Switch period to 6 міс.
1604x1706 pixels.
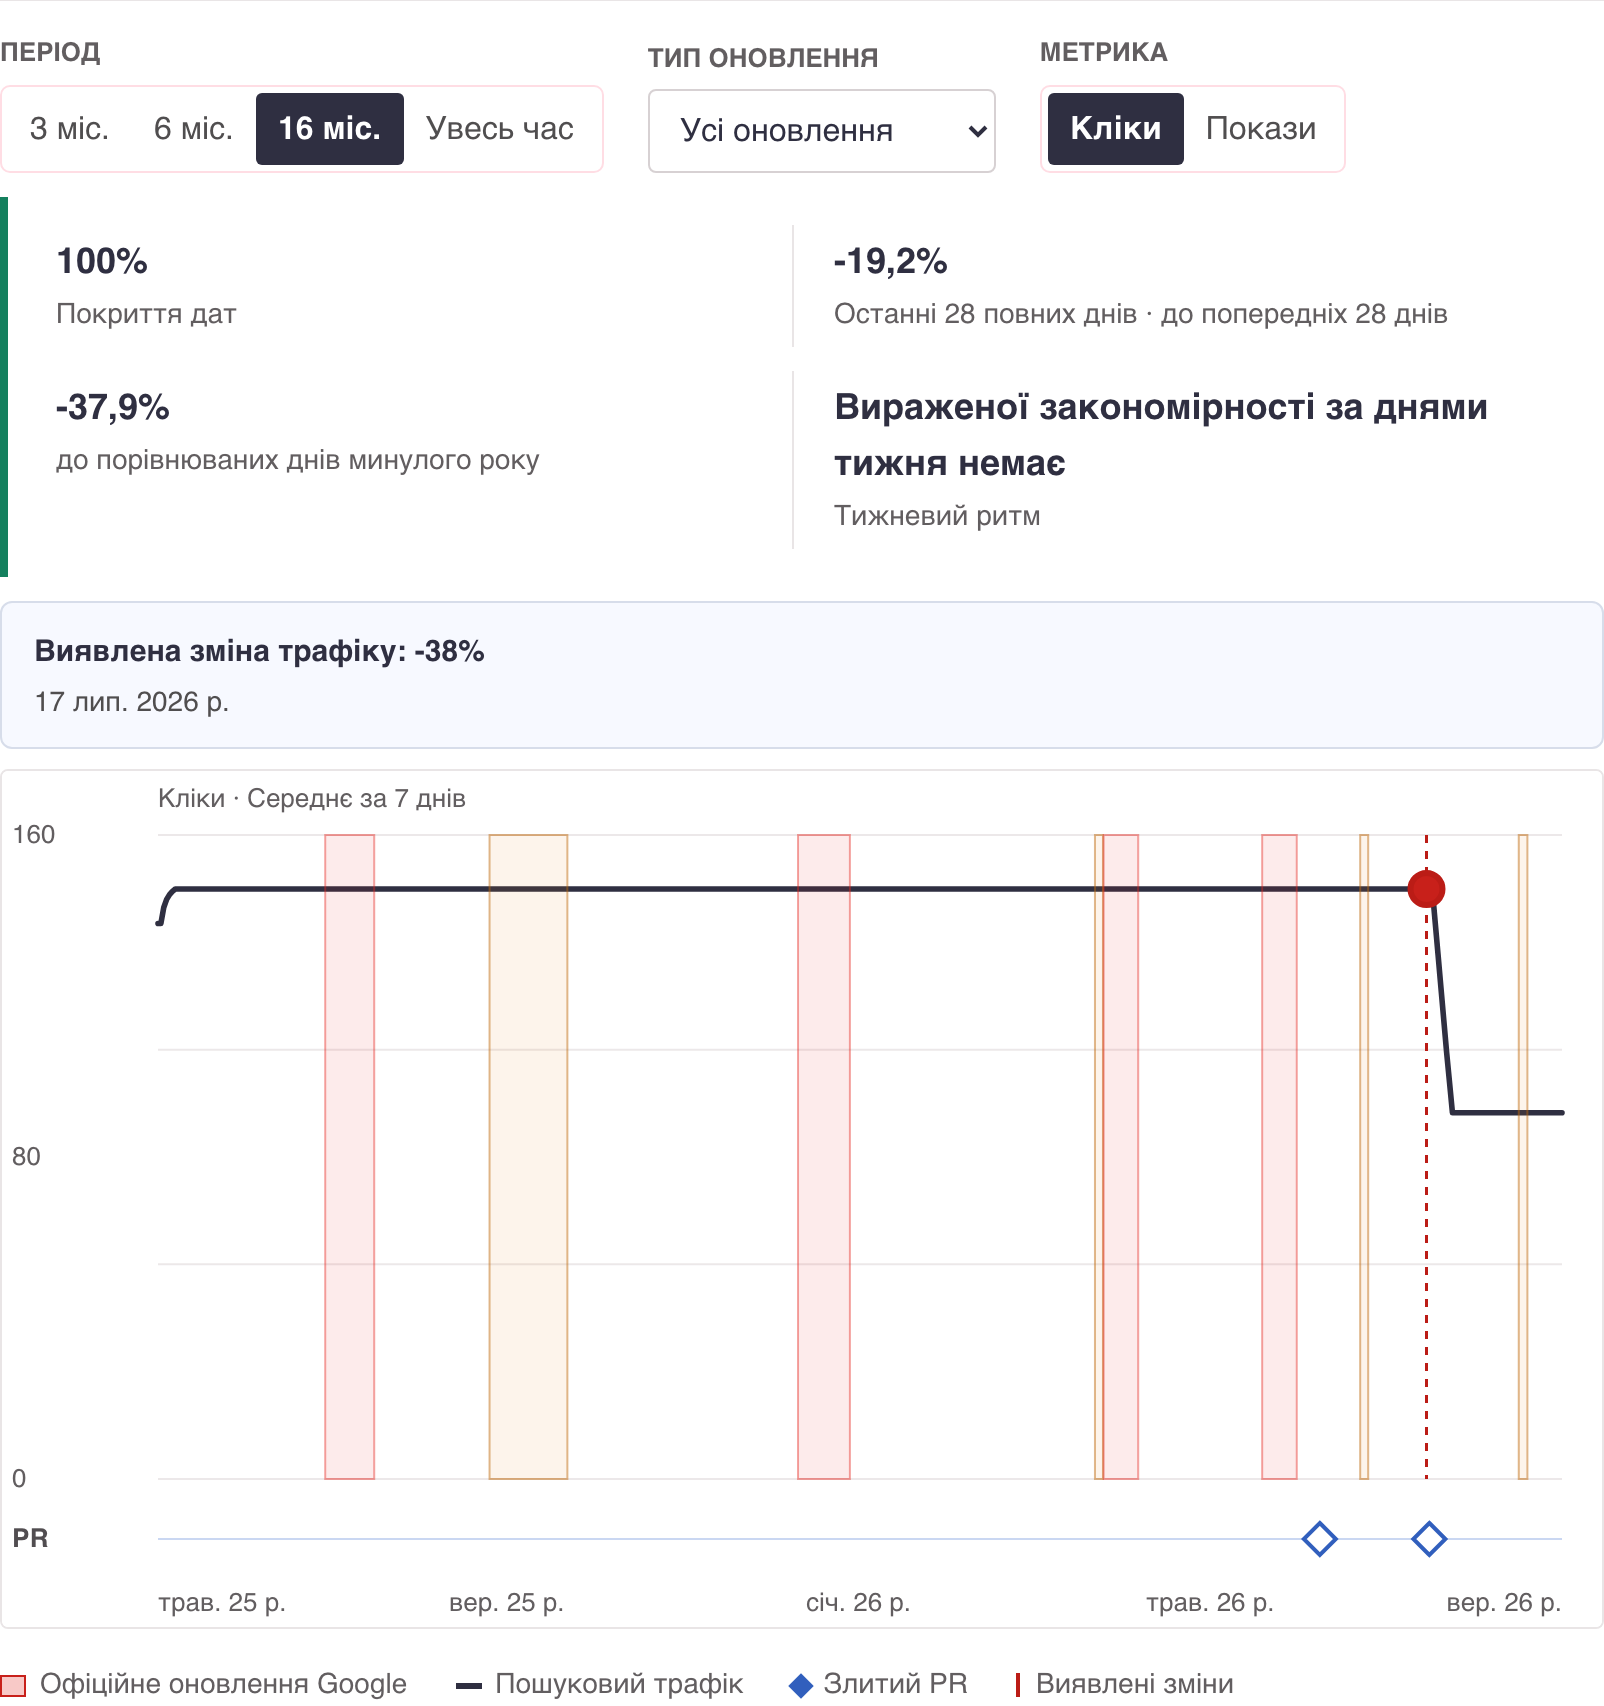pos(193,129)
